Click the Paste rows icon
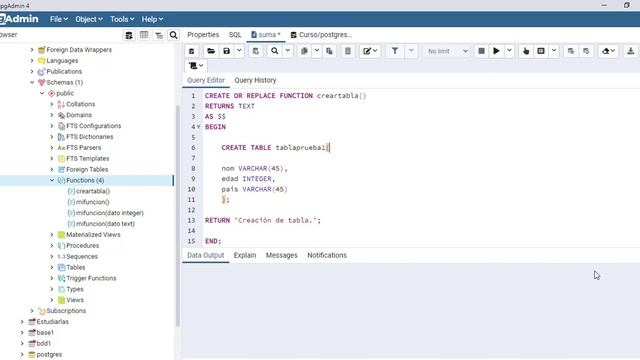Image resolution: width=640 pixels, height=360 pixels. (x=329, y=51)
